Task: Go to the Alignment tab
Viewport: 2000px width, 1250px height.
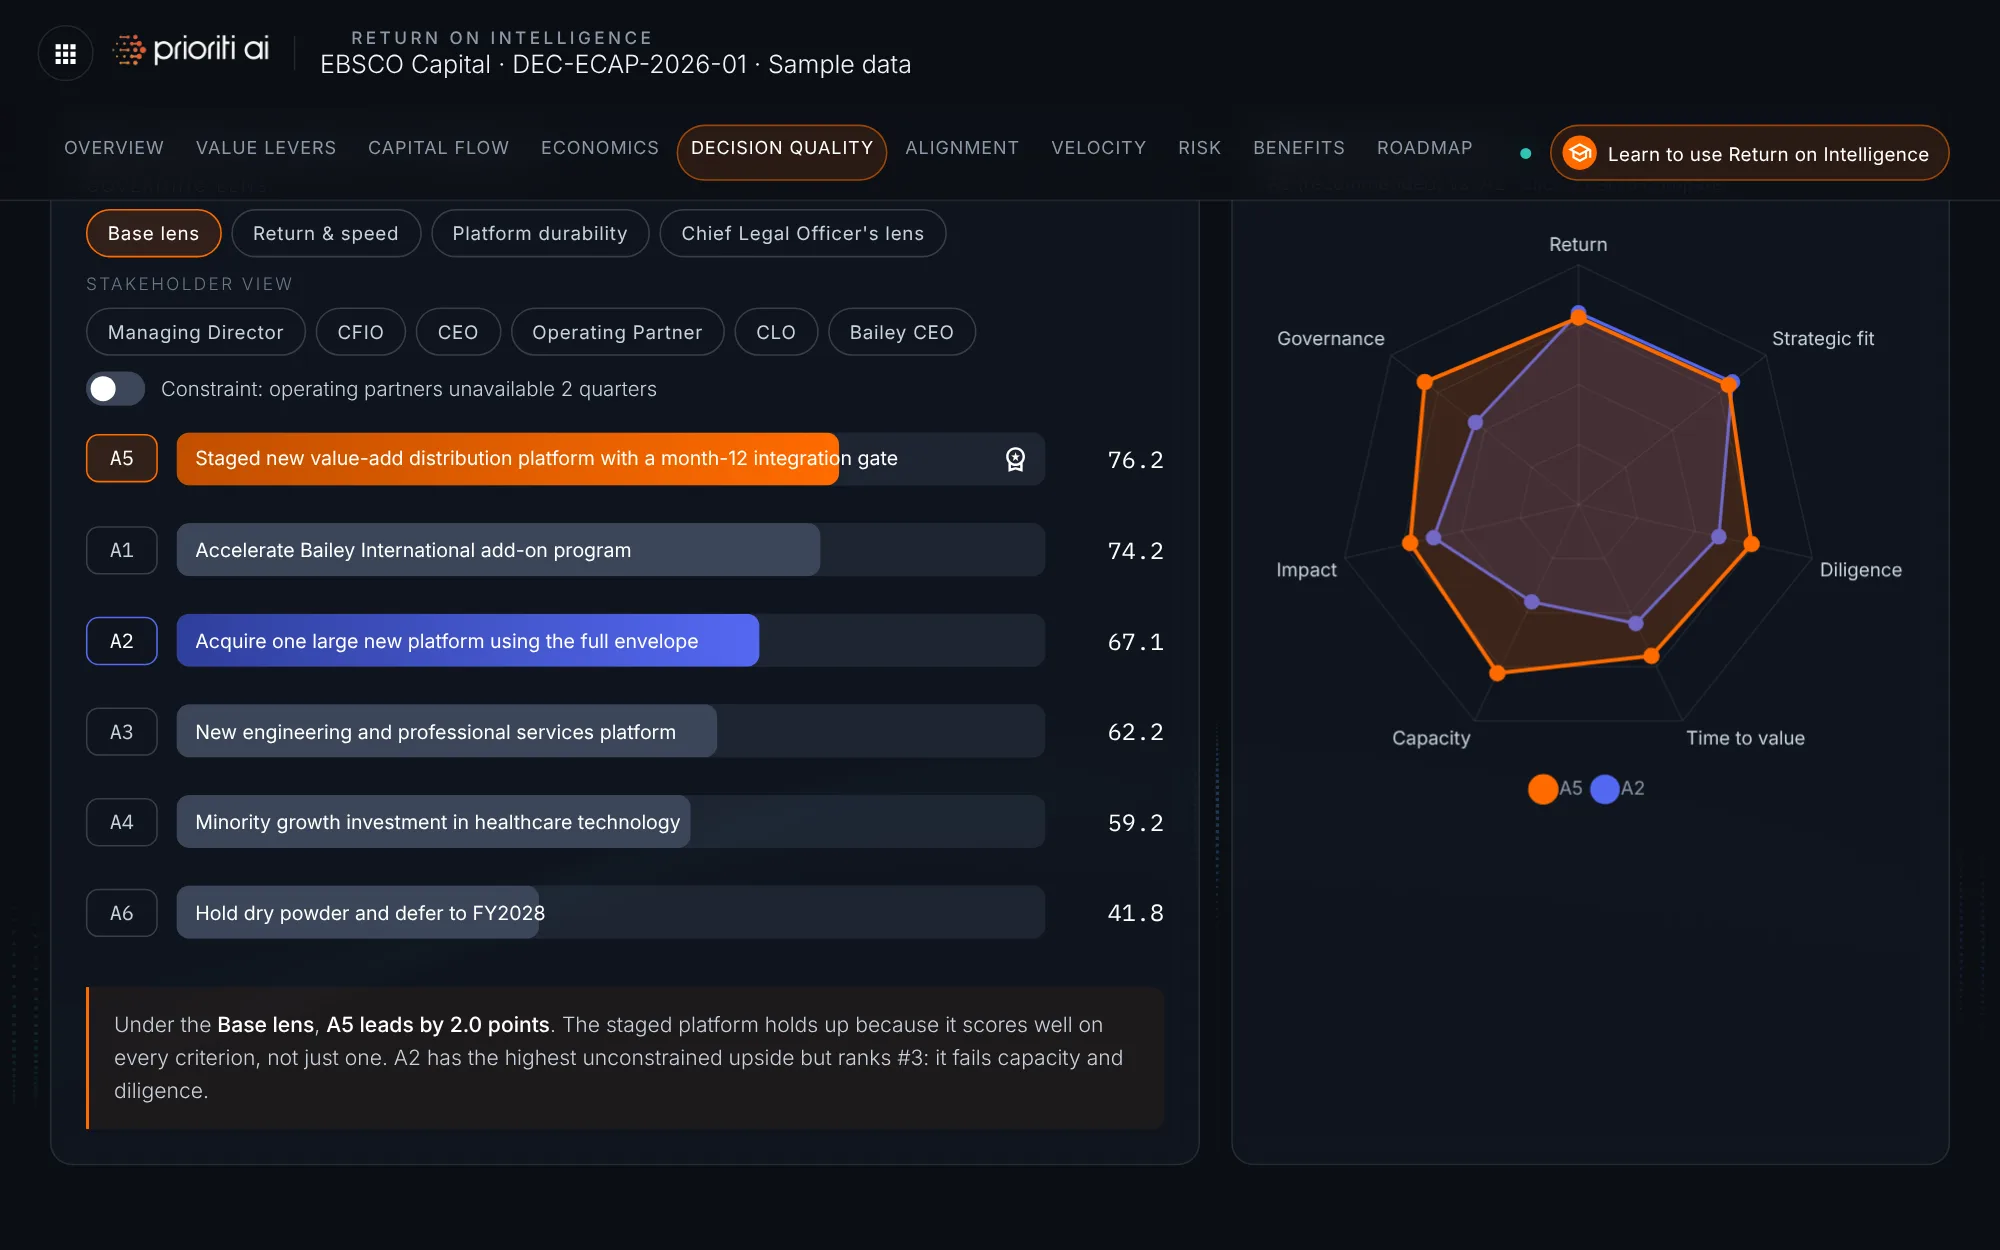Action: coord(962,148)
